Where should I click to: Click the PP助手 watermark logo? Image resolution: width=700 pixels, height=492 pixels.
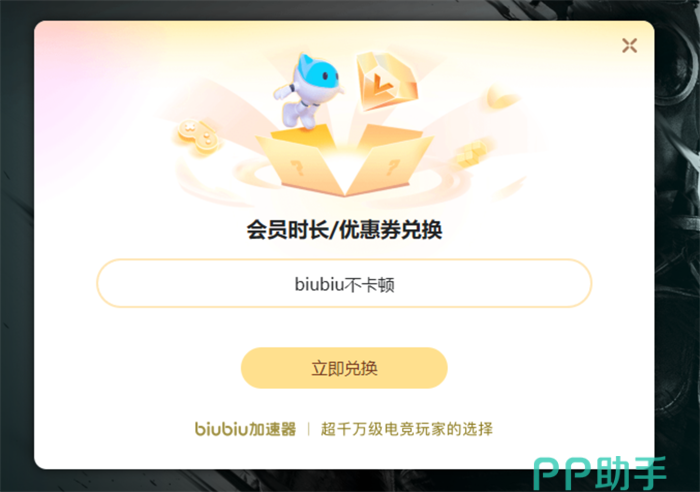coord(600,473)
